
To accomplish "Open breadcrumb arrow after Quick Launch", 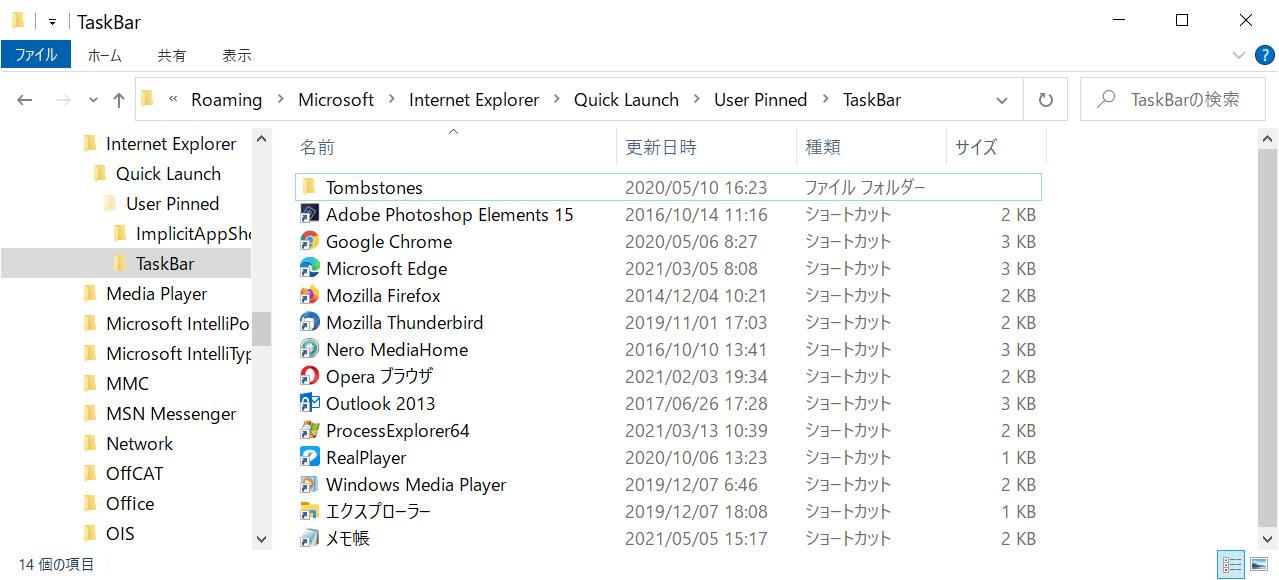I will click(x=697, y=100).
